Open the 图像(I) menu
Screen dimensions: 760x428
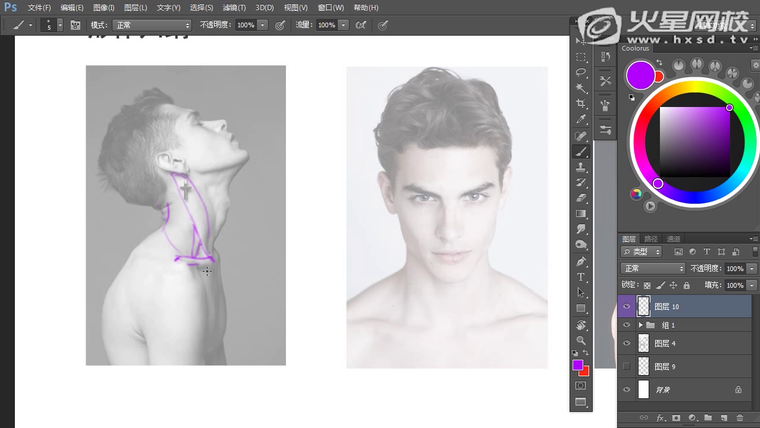point(102,7)
